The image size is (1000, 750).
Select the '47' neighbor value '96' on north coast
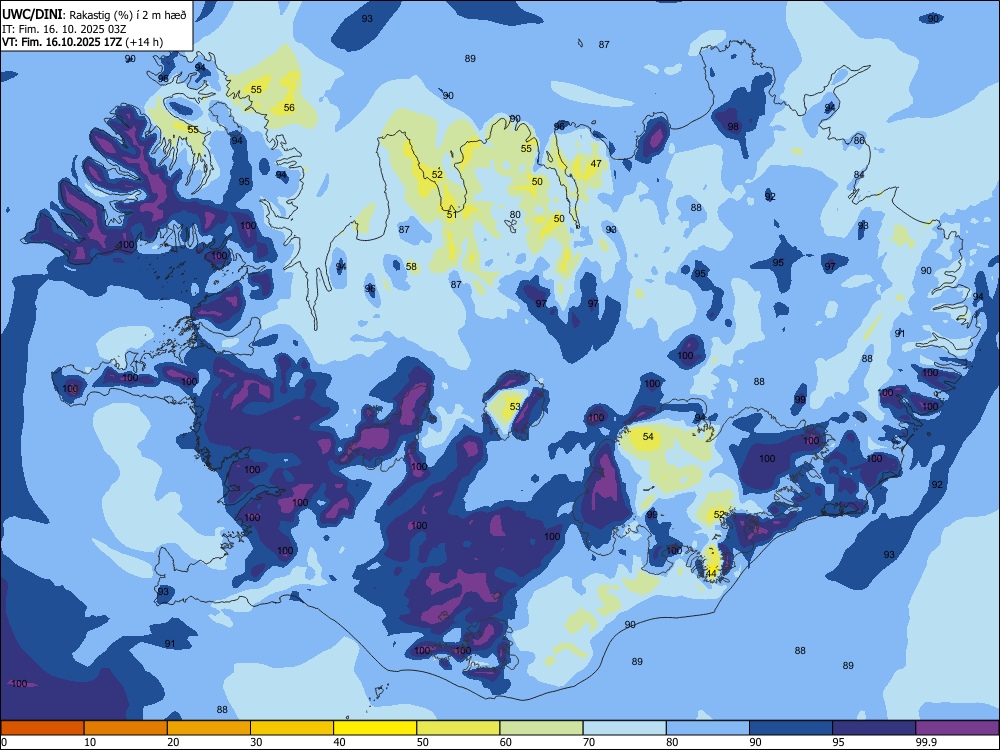tap(559, 126)
